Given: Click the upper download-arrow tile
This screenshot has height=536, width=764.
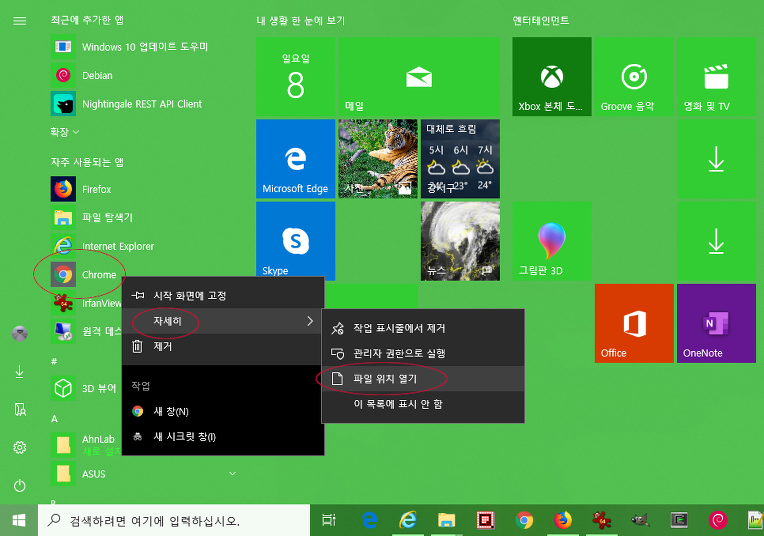Looking at the screenshot, I should [716, 159].
